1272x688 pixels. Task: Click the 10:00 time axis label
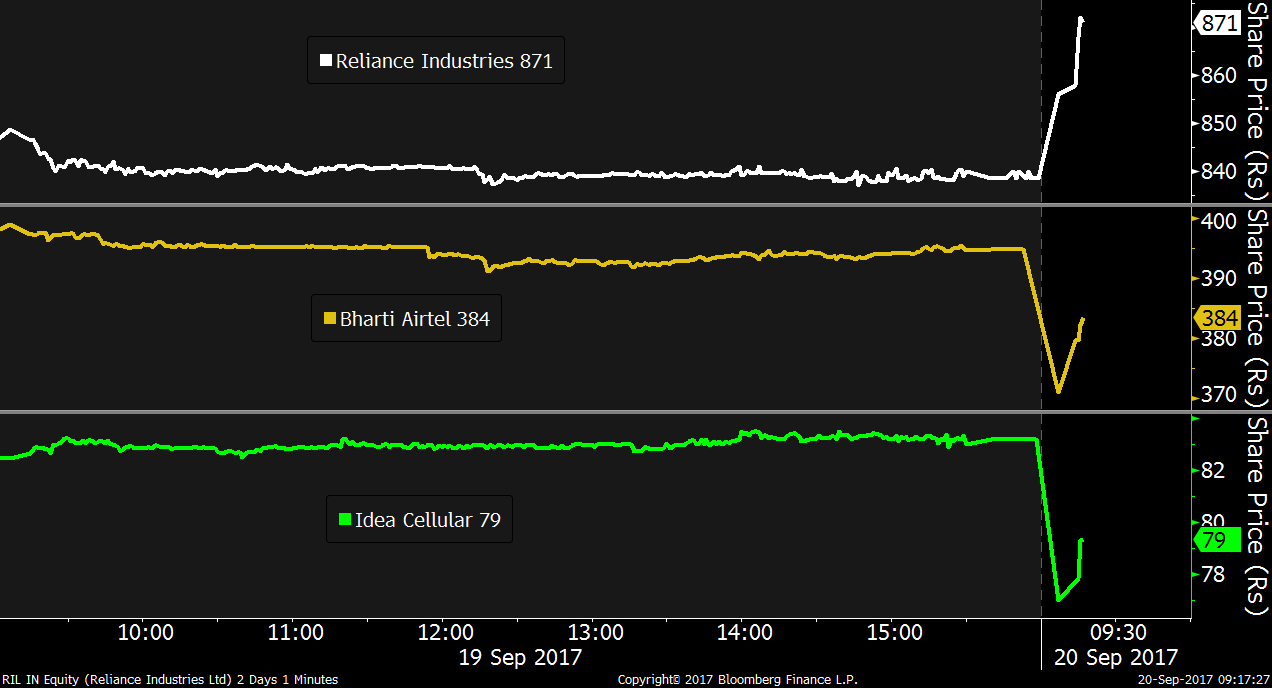147,633
